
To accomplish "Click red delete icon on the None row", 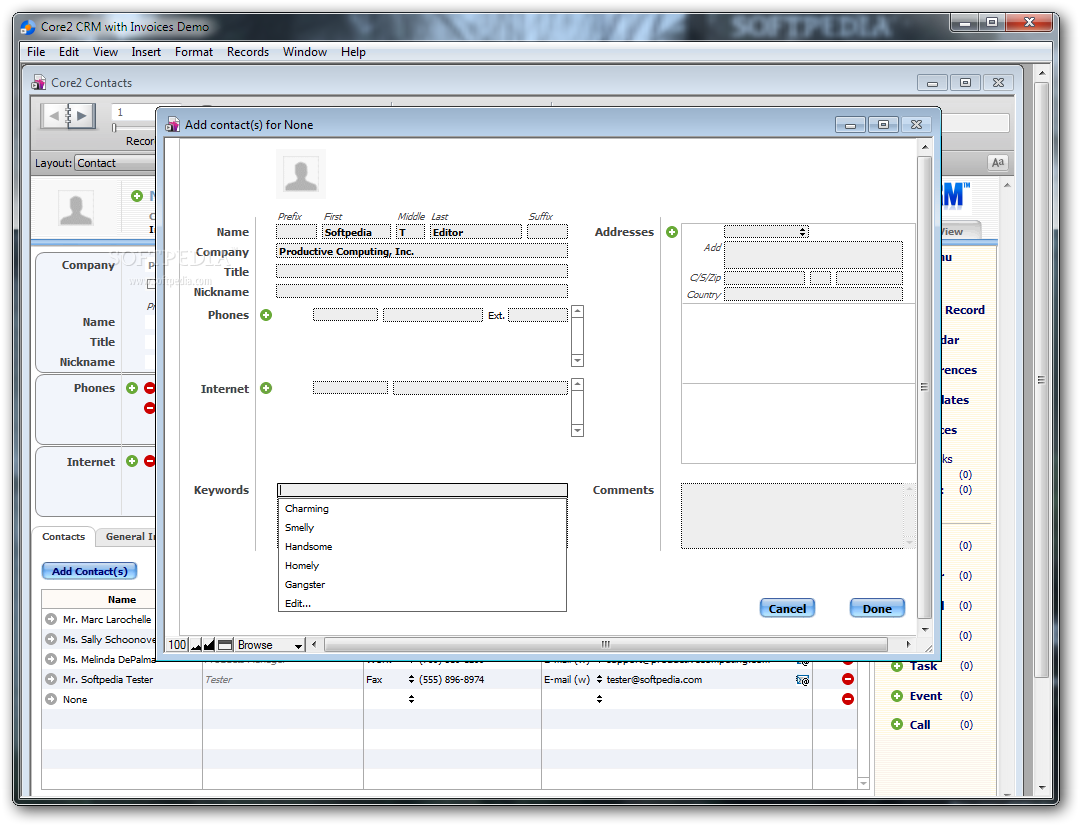I will coord(848,699).
